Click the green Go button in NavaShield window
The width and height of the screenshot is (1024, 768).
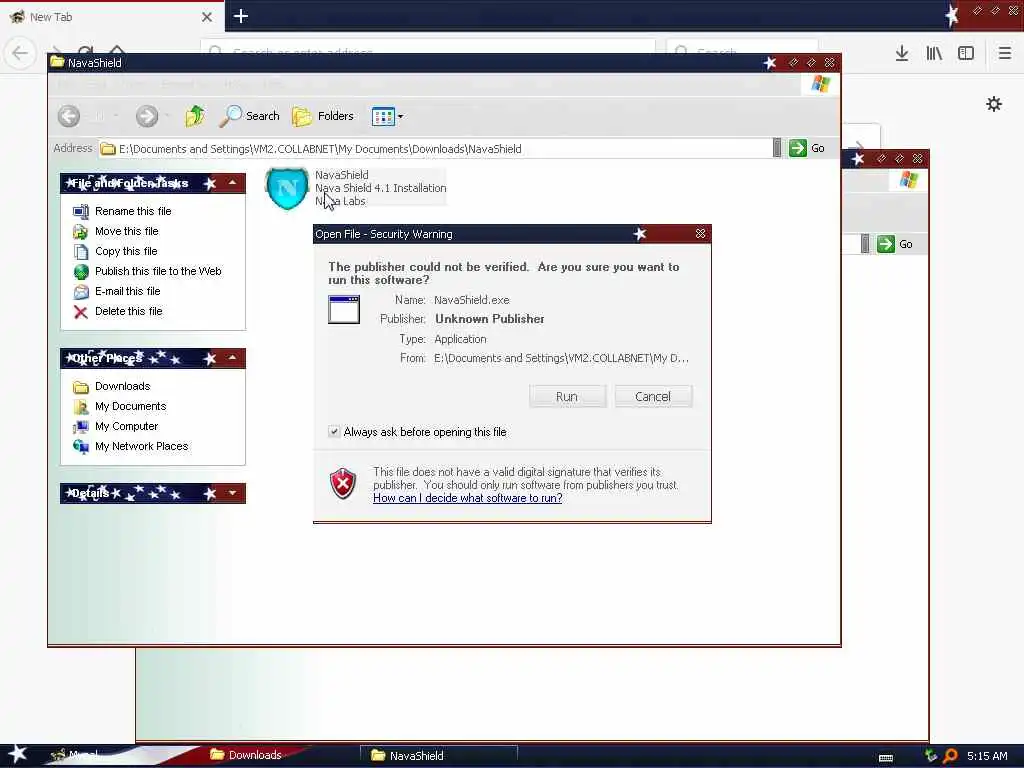(807, 148)
